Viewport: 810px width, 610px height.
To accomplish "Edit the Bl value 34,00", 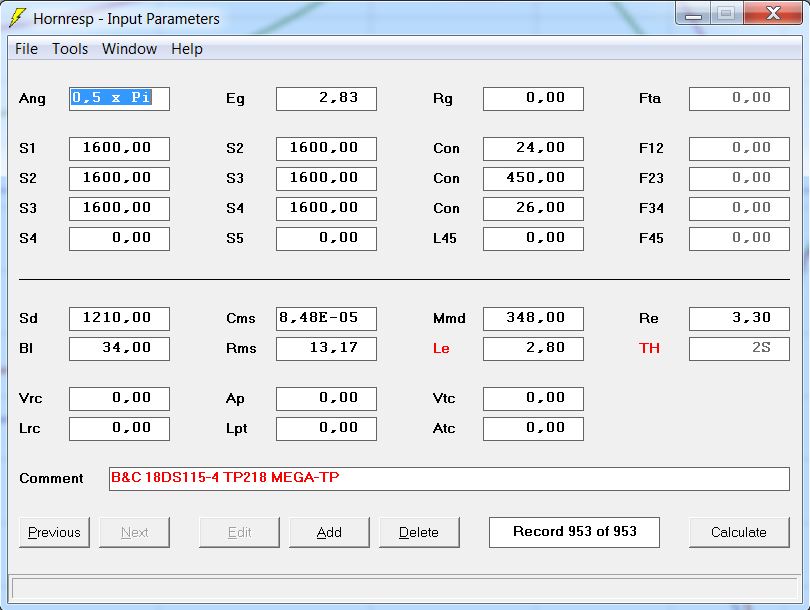I will (119, 349).
